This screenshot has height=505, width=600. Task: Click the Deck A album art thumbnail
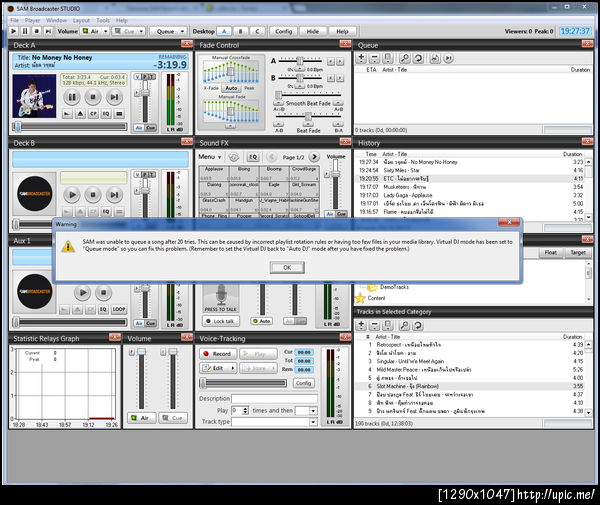click(34, 96)
